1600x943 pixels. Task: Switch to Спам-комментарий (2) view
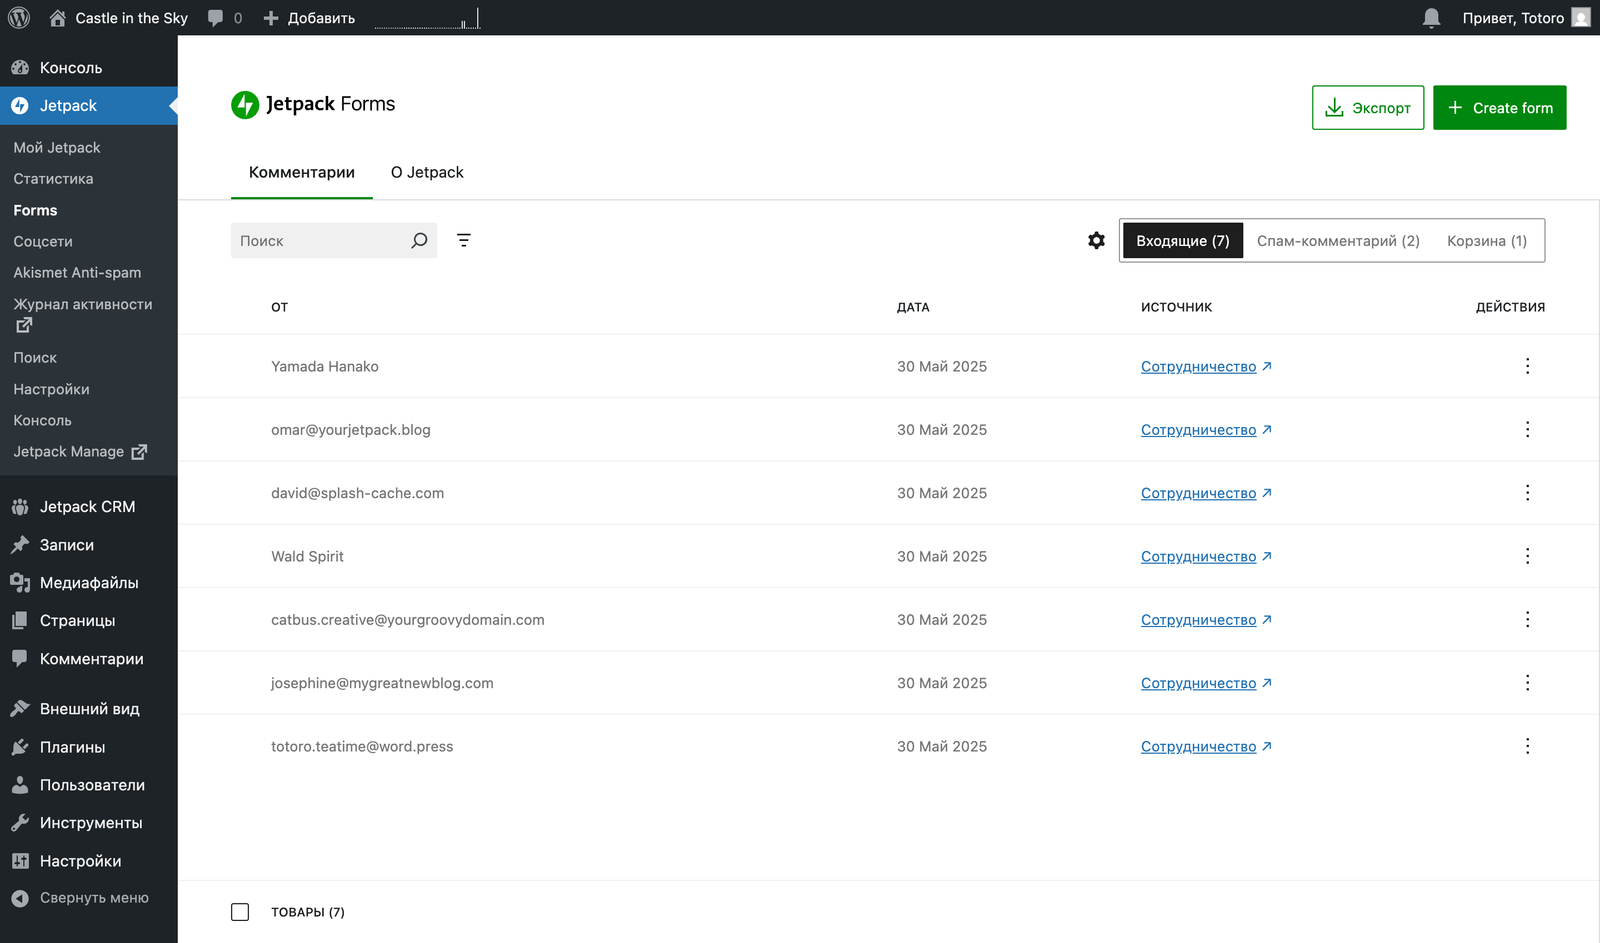click(1337, 241)
